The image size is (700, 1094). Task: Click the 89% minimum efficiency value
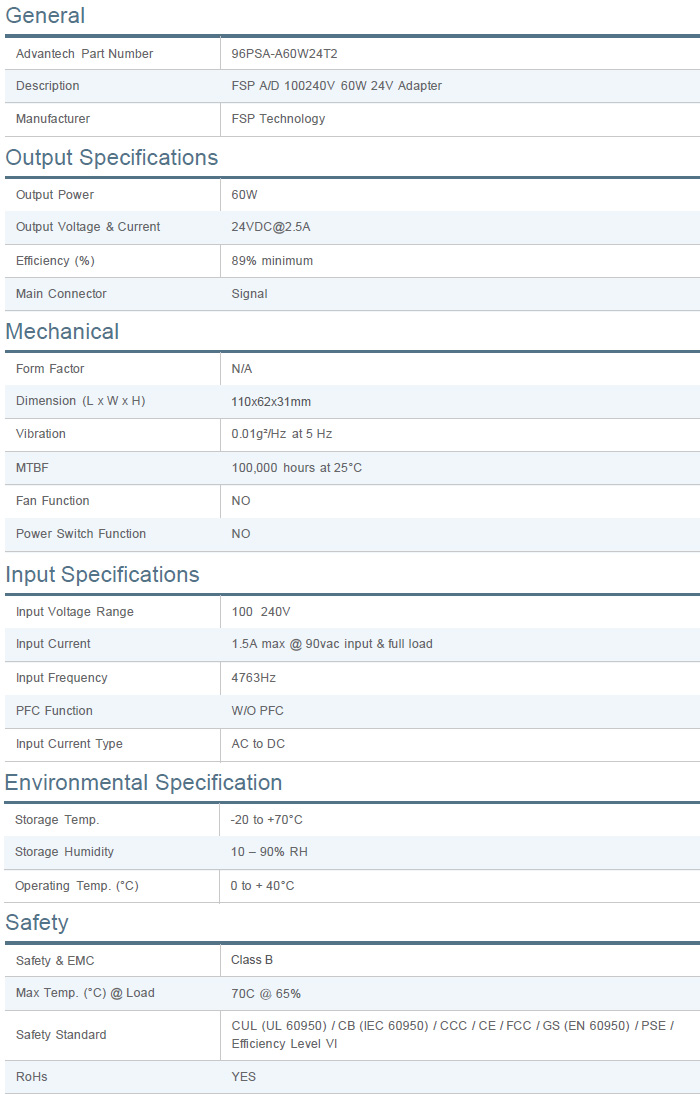click(272, 261)
